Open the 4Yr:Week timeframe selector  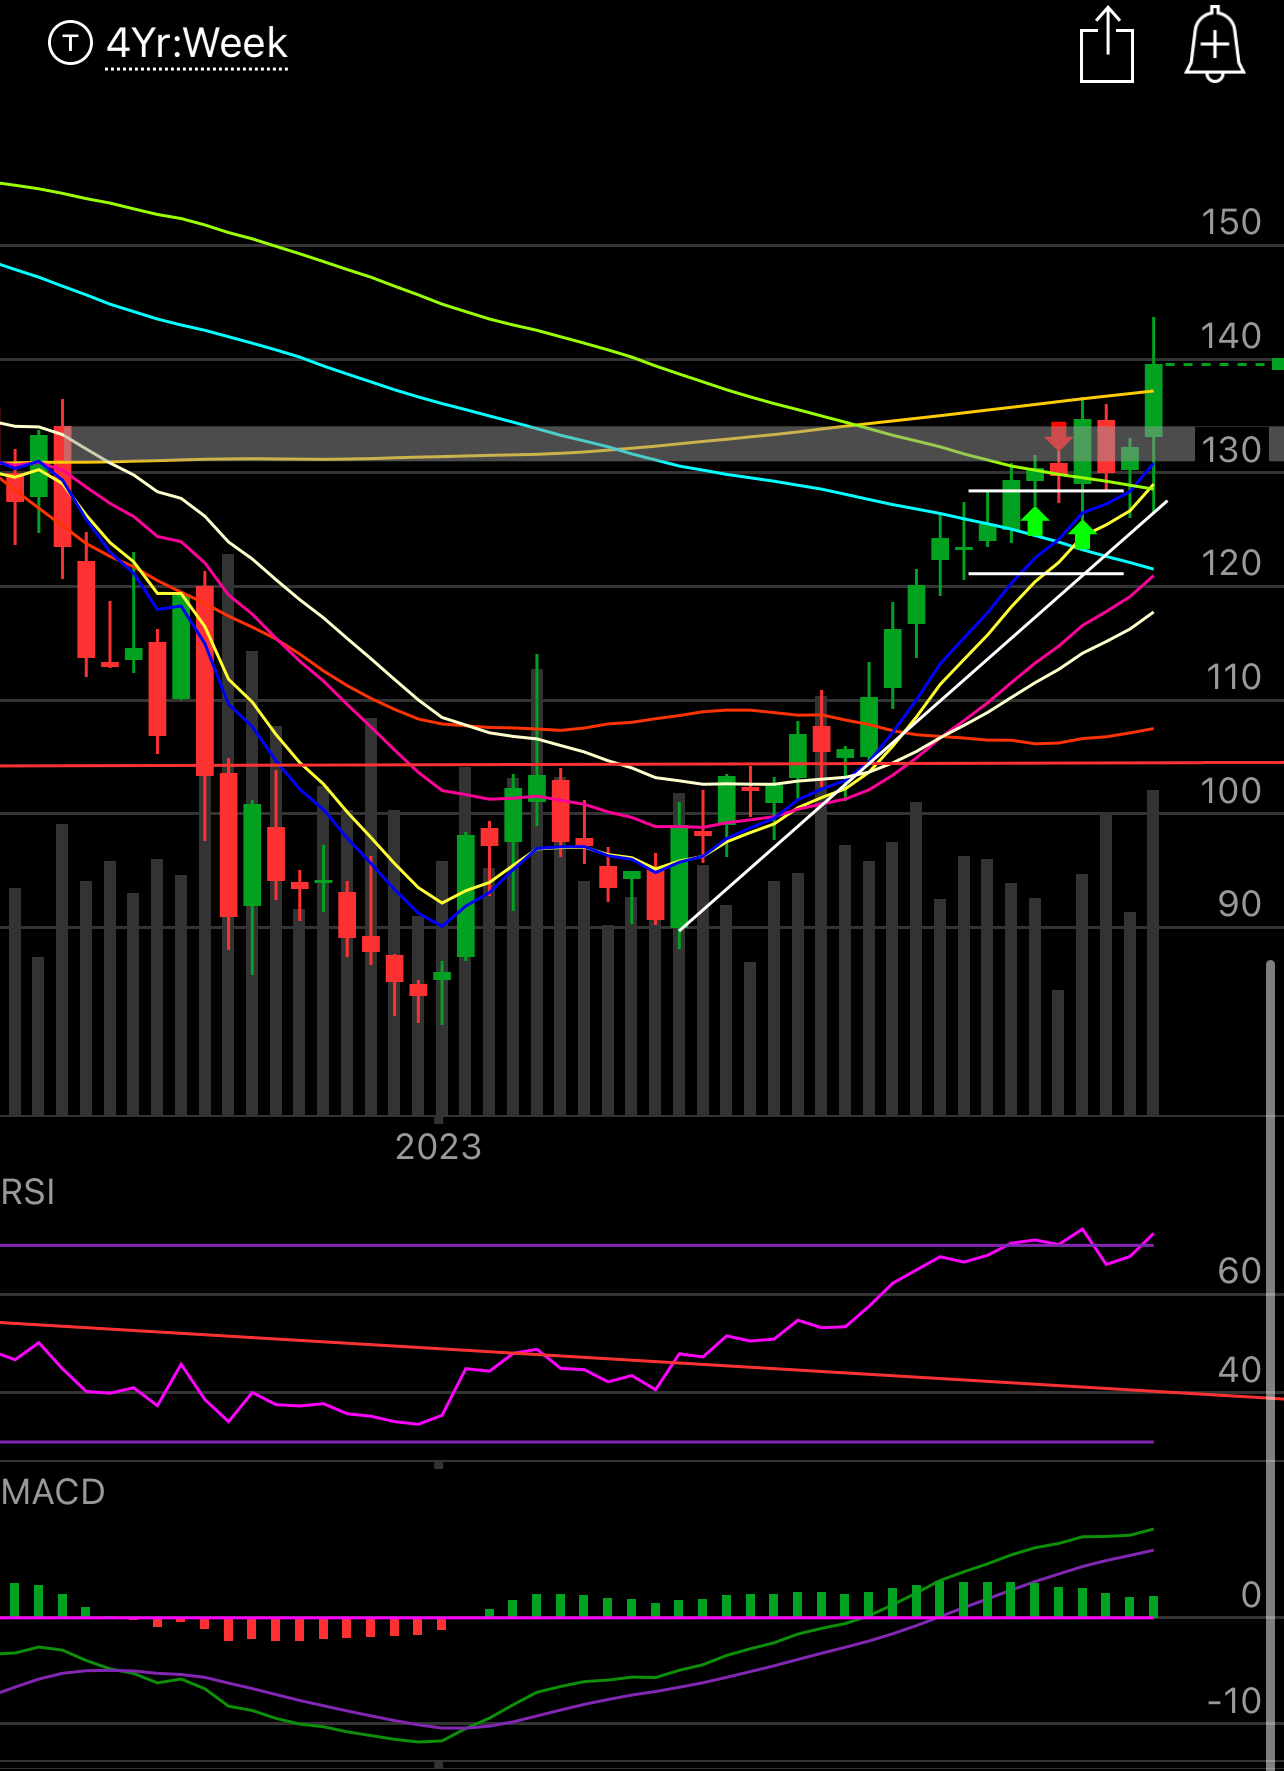click(x=197, y=44)
